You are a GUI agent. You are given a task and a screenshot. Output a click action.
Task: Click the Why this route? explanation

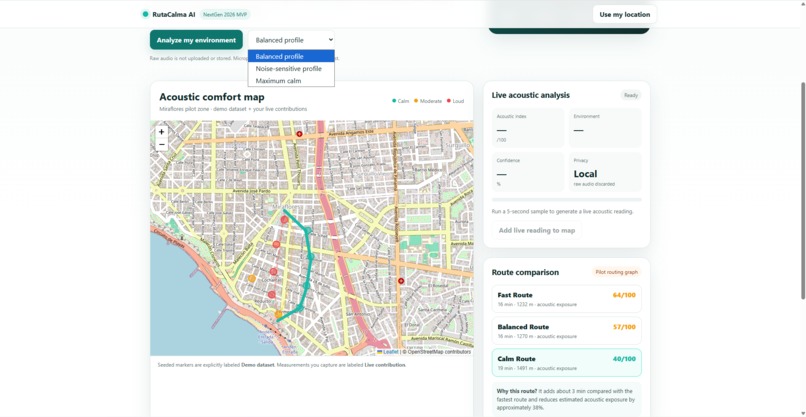[566, 398]
